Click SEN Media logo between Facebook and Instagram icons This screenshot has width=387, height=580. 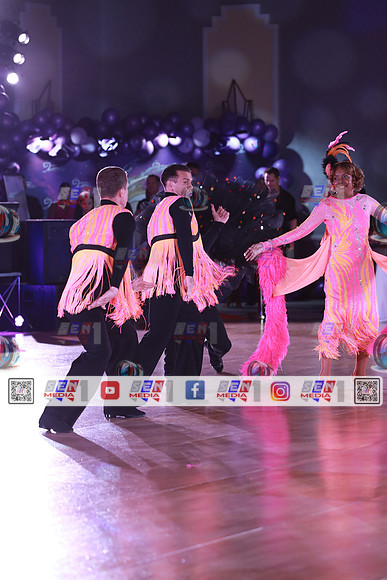(237, 391)
